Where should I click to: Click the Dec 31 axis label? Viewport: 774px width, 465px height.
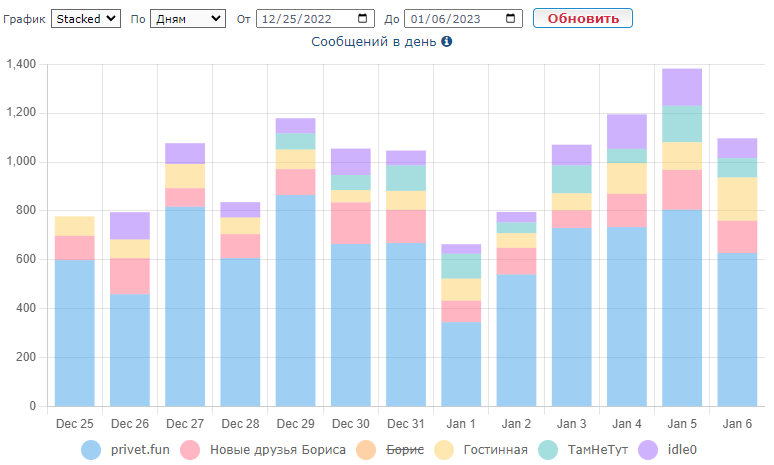coord(406,424)
